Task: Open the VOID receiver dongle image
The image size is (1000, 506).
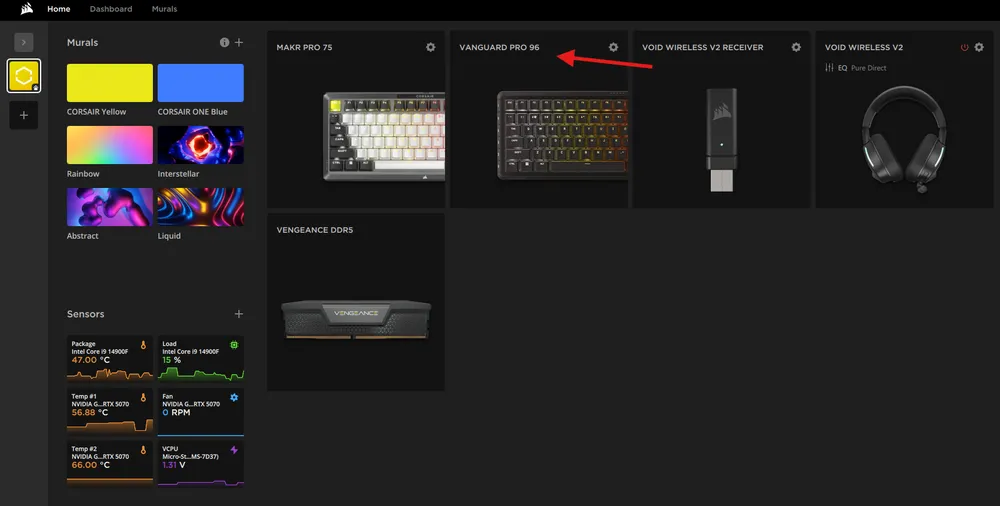Action: (721, 140)
